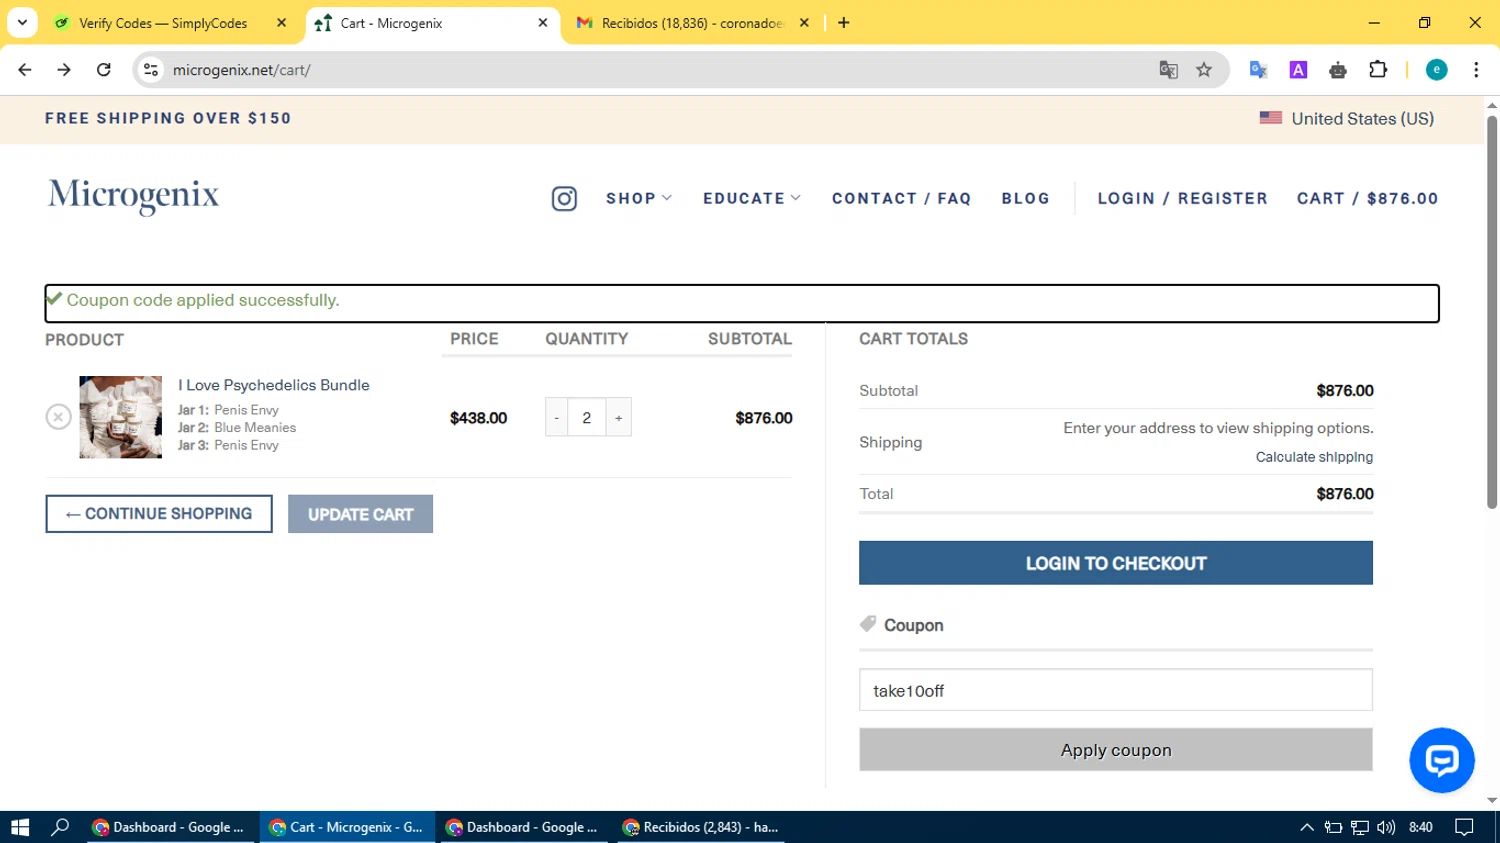Open first Dashboard - Google taskbar window
Image resolution: width=1500 pixels, height=843 pixels.
(170, 827)
